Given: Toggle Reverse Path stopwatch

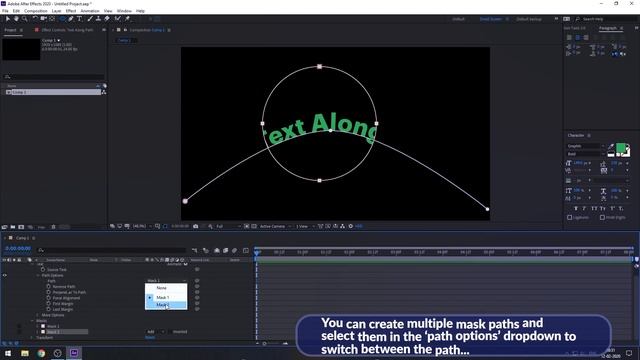Looking at the screenshot, I should 49,287.
